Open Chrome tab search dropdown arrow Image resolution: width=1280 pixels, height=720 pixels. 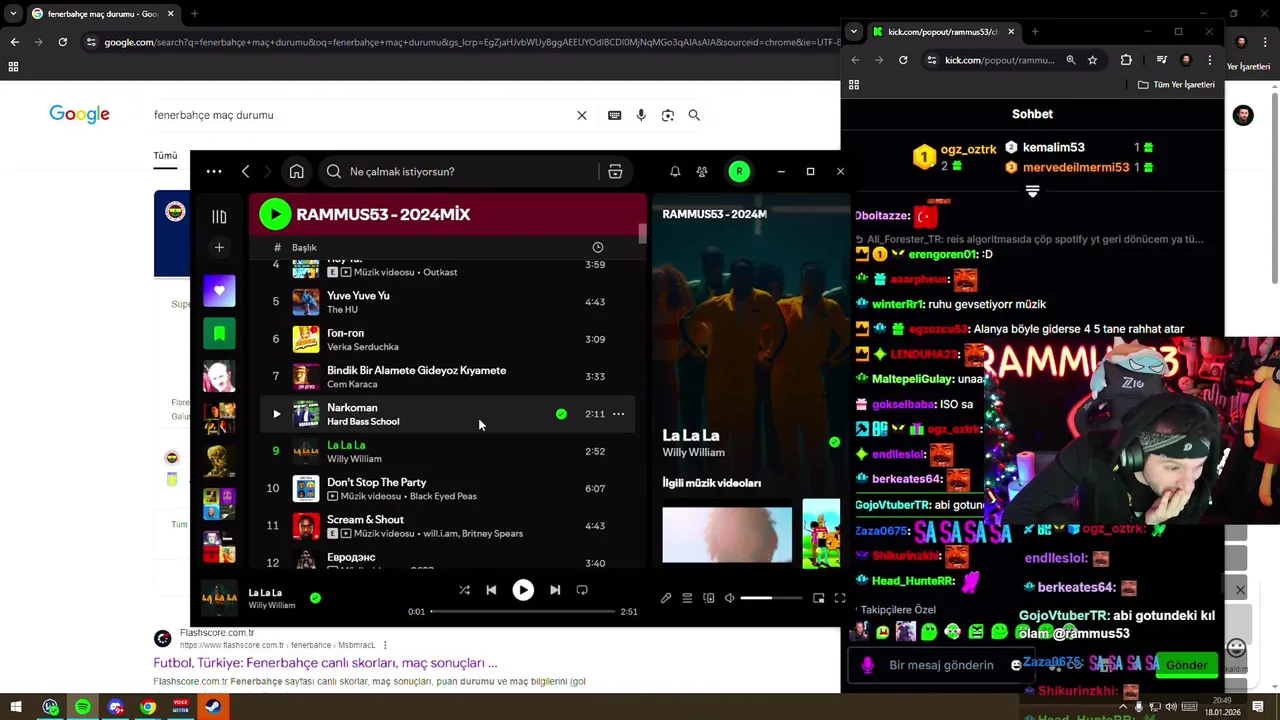[12, 14]
